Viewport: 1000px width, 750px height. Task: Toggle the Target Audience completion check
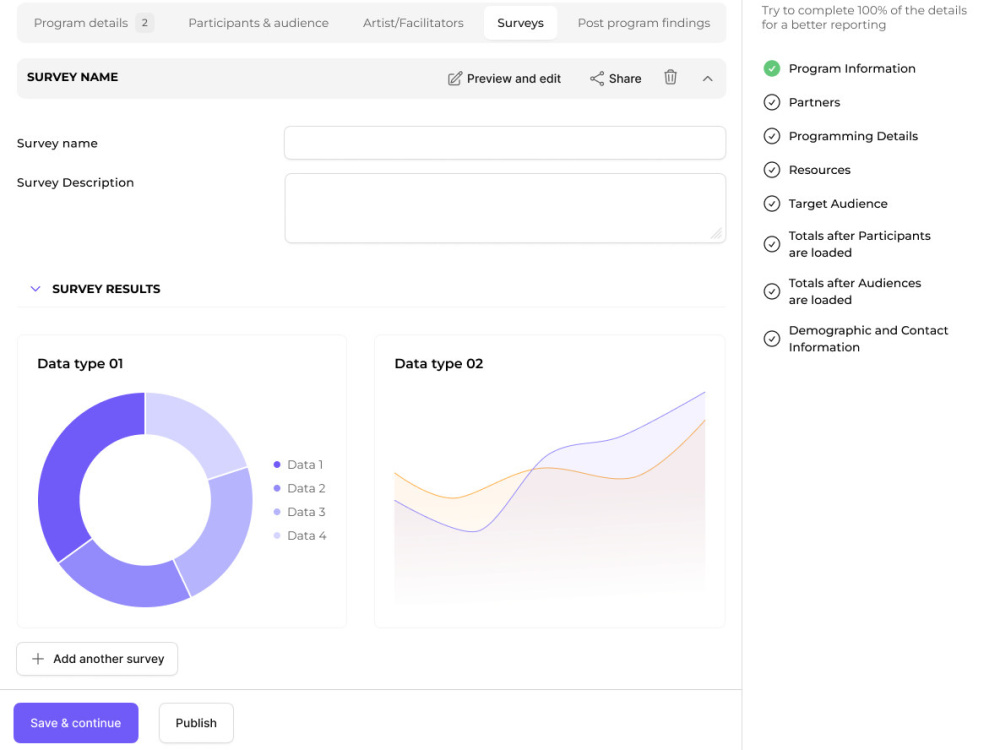(771, 203)
